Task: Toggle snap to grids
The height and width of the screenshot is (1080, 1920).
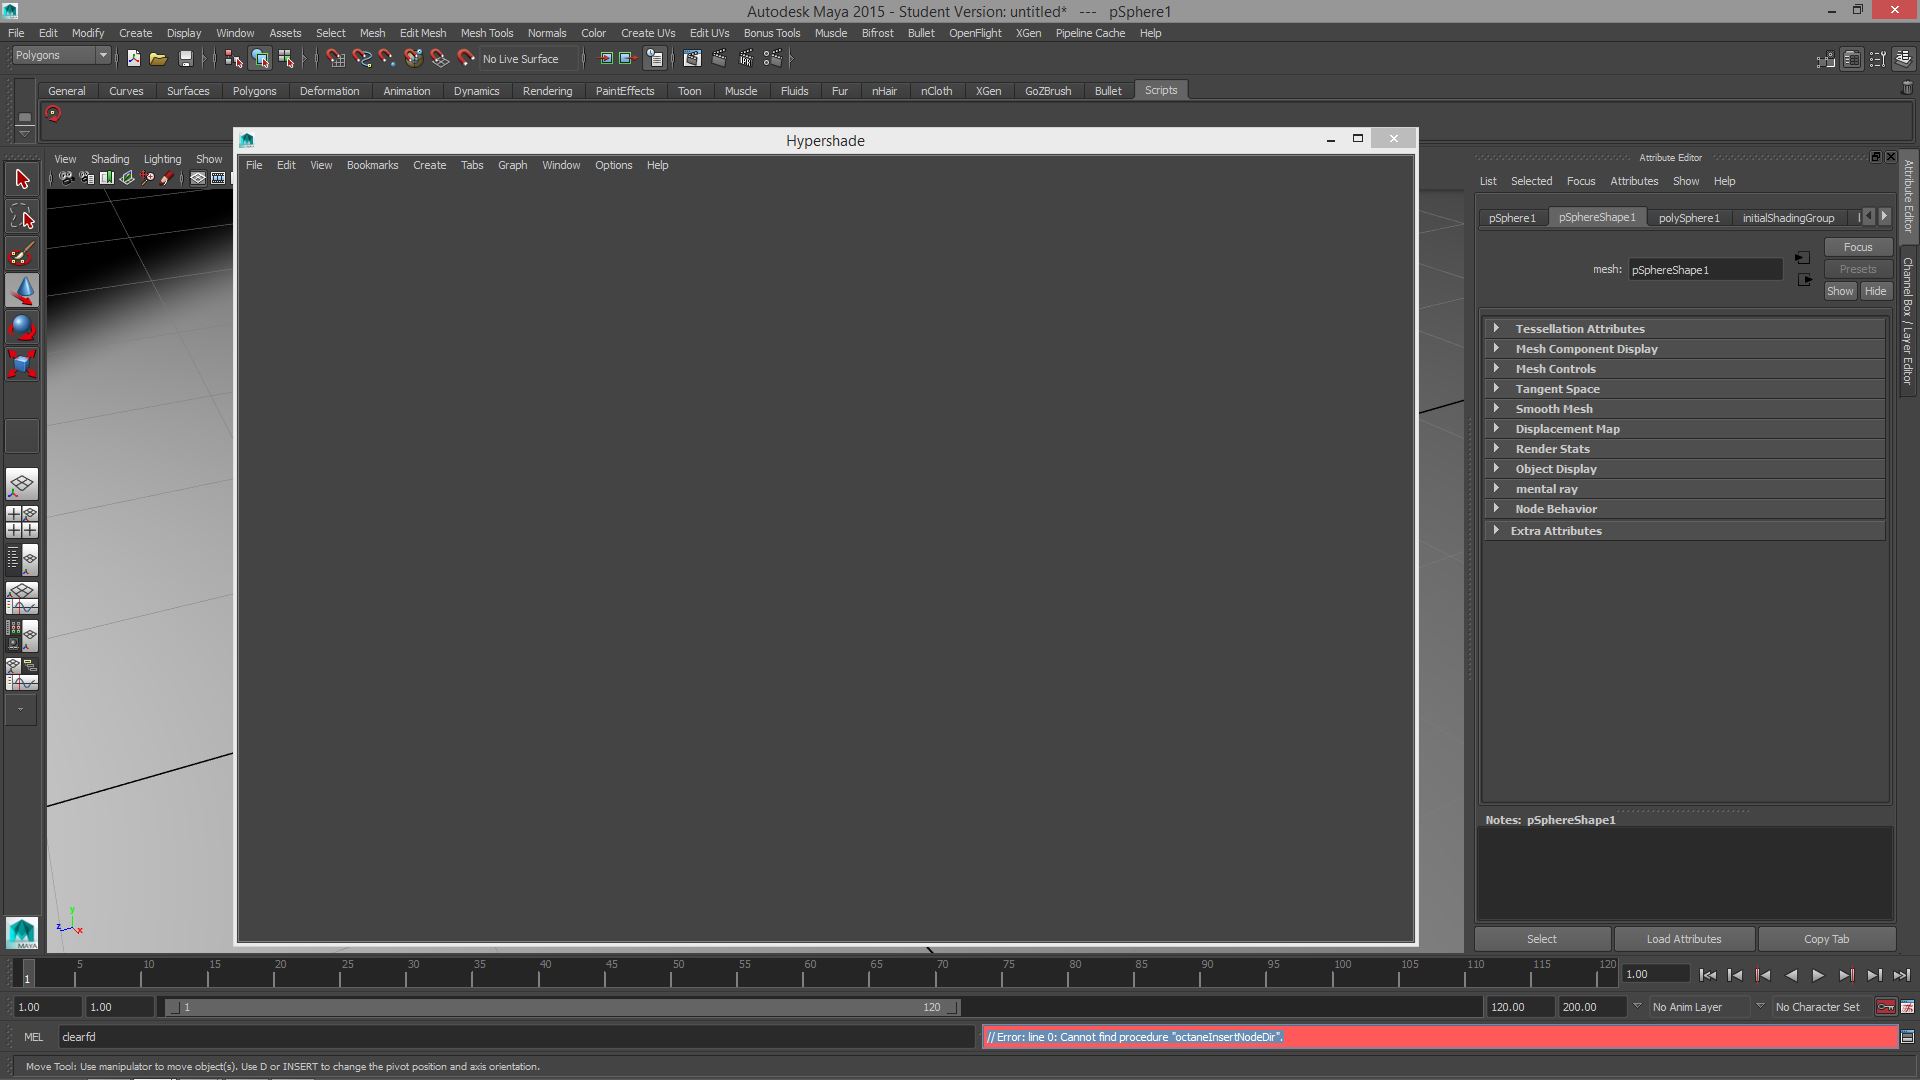Action: point(335,59)
